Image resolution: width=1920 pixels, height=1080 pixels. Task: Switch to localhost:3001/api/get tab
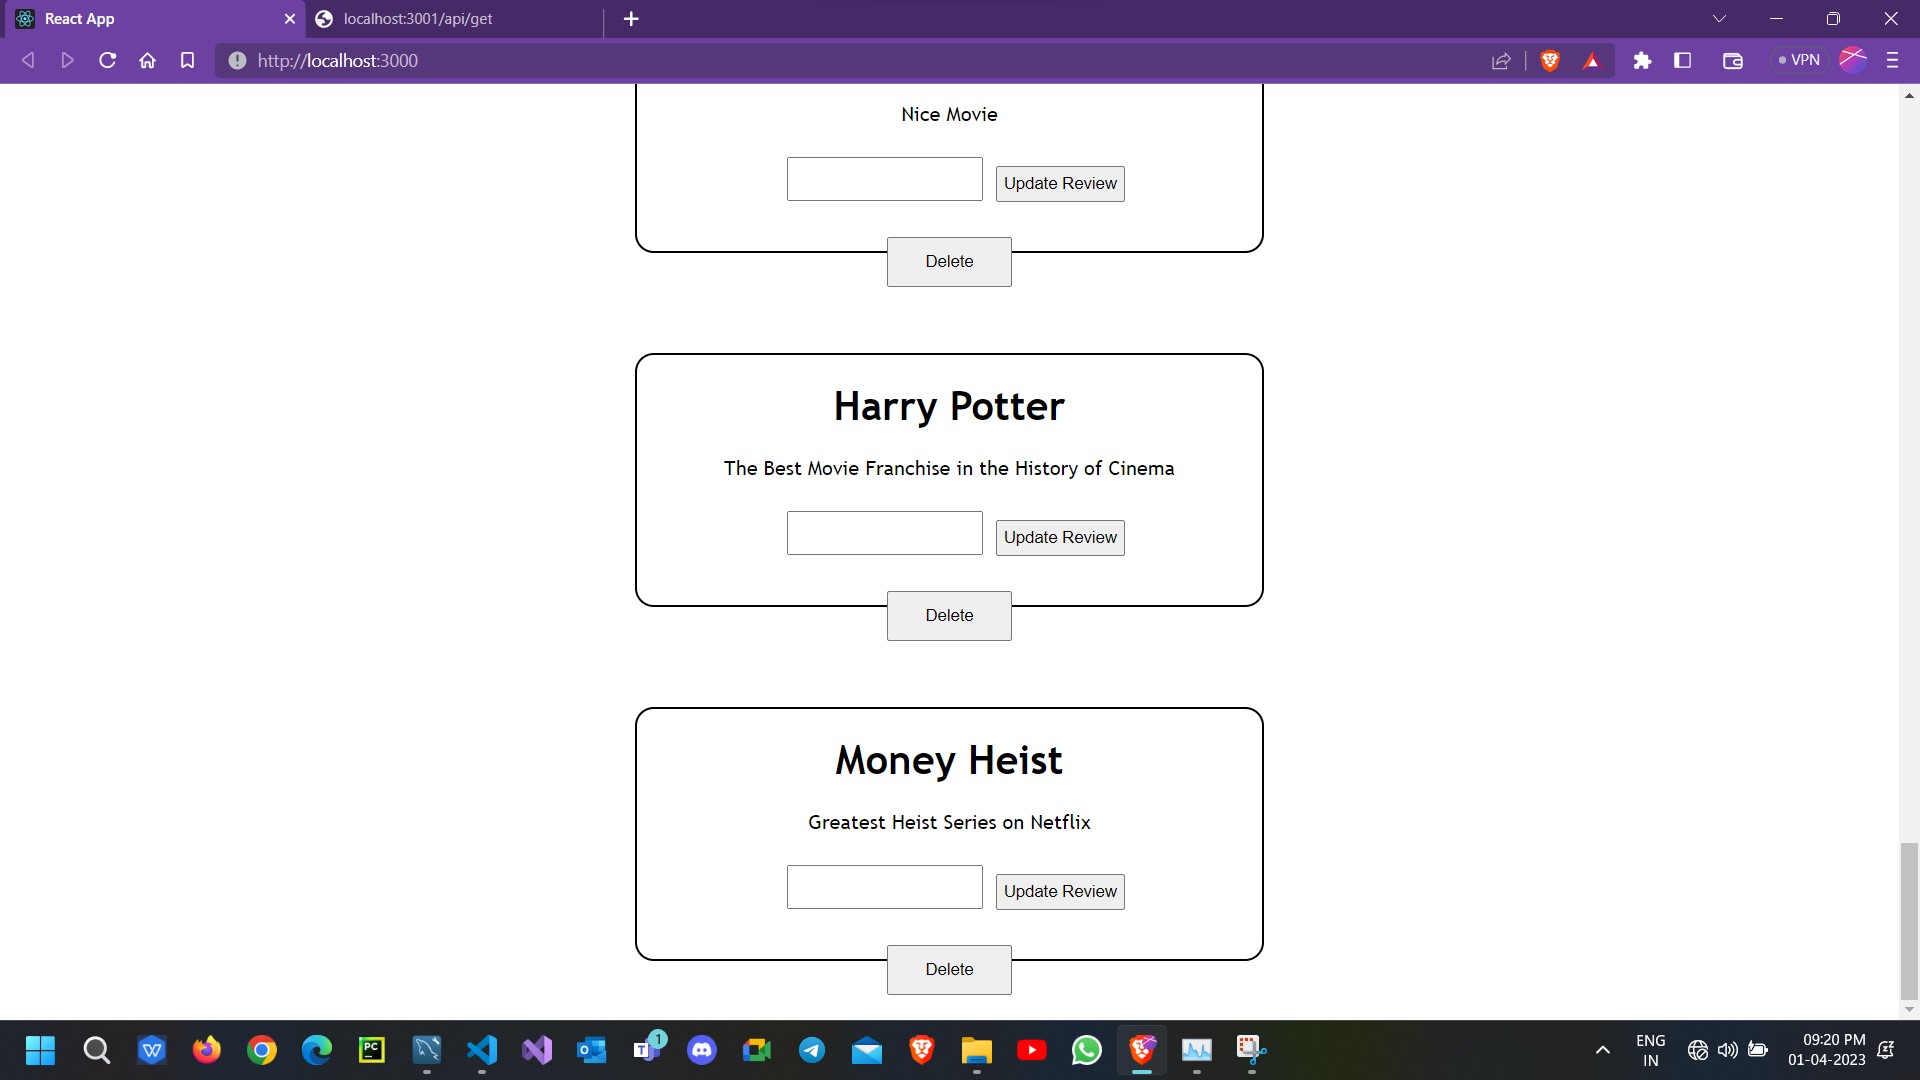click(455, 19)
